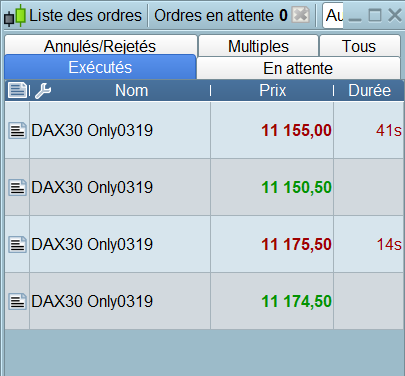This screenshot has height=376, width=405.
Task: Open order details icon for the 11 174,50 row
Action: [17, 301]
